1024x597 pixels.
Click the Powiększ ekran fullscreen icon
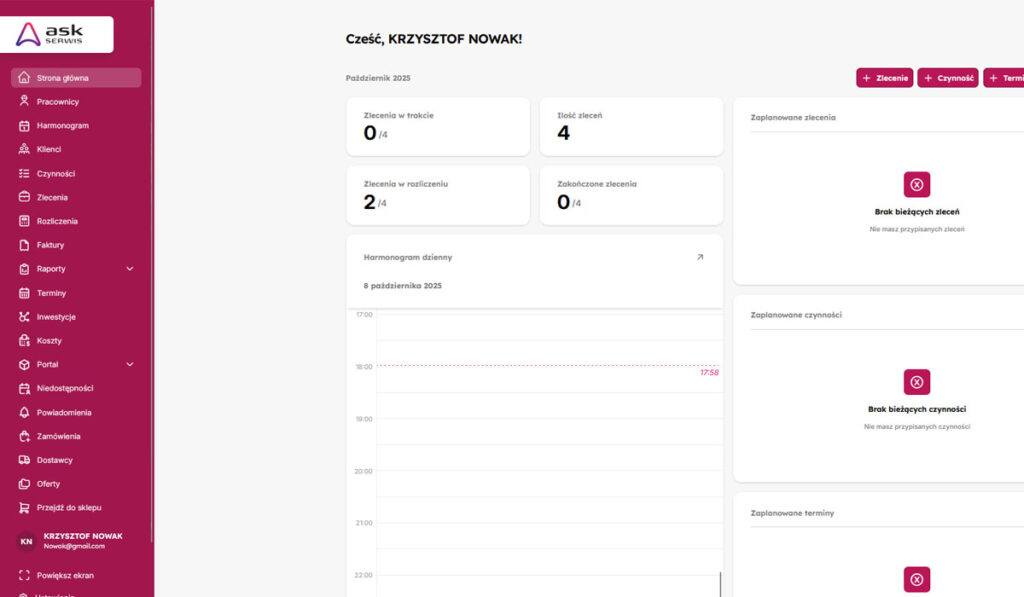(x=25, y=576)
